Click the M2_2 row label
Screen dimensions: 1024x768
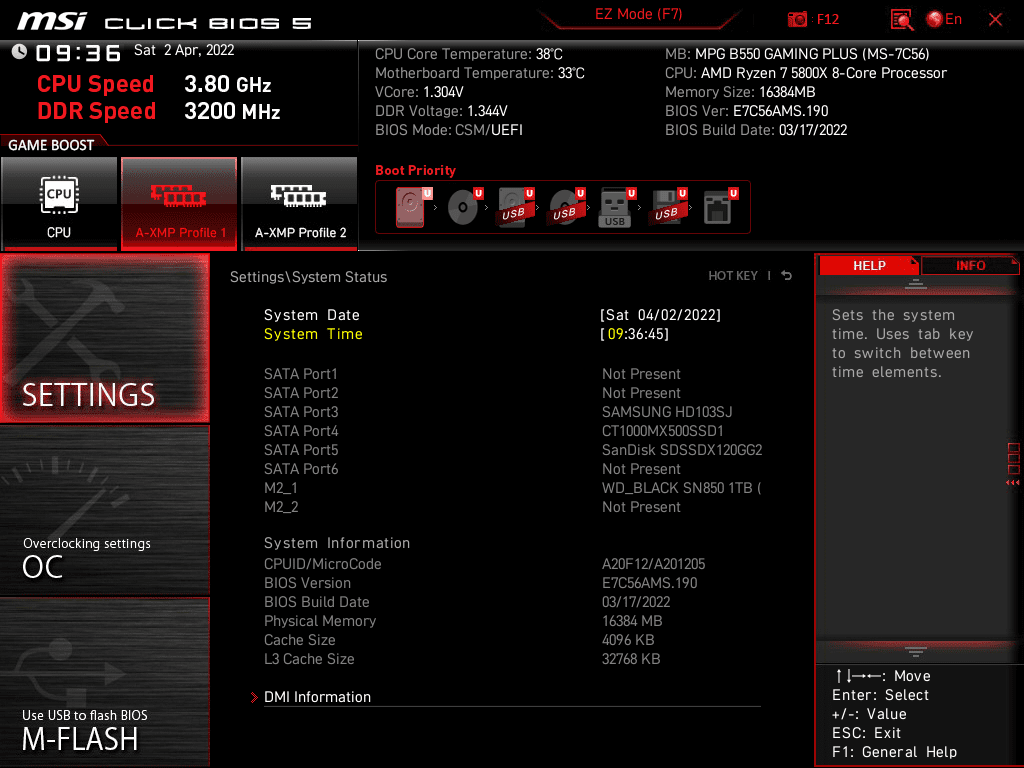tap(281, 507)
